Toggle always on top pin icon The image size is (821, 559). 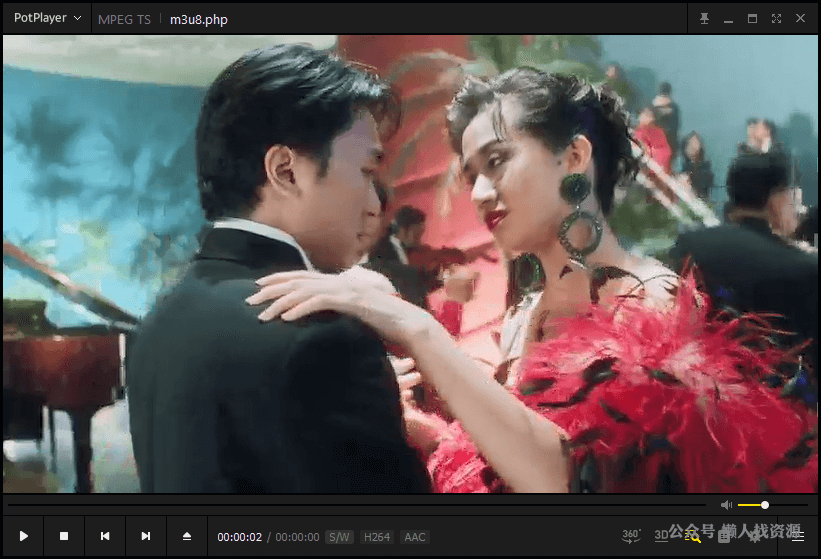[x=704, y=19]
